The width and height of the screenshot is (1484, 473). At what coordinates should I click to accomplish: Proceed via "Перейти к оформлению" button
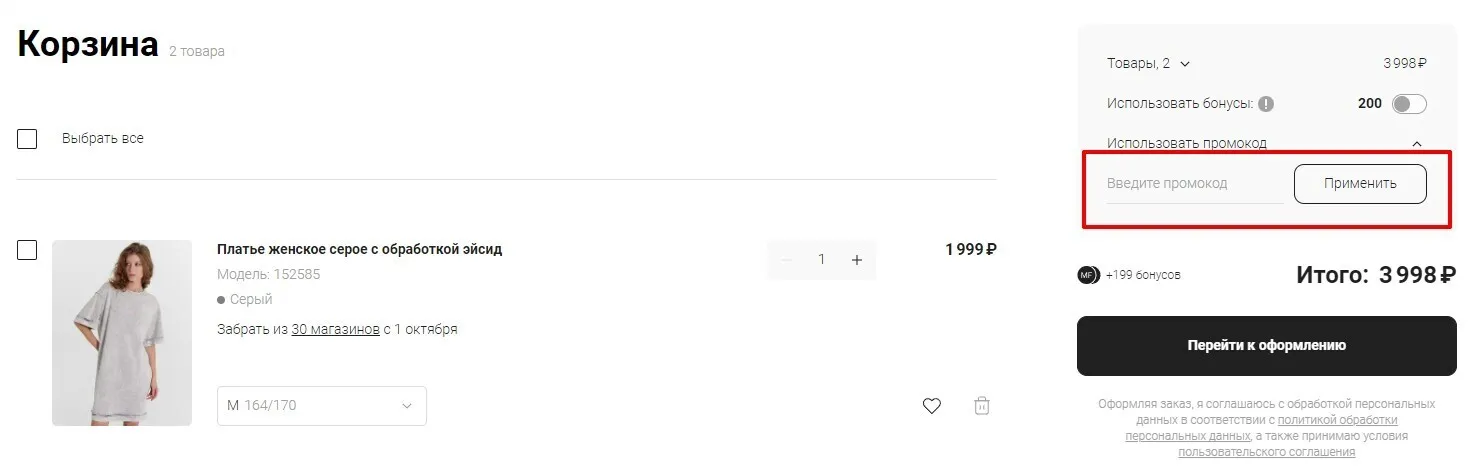coord(1267,346)
